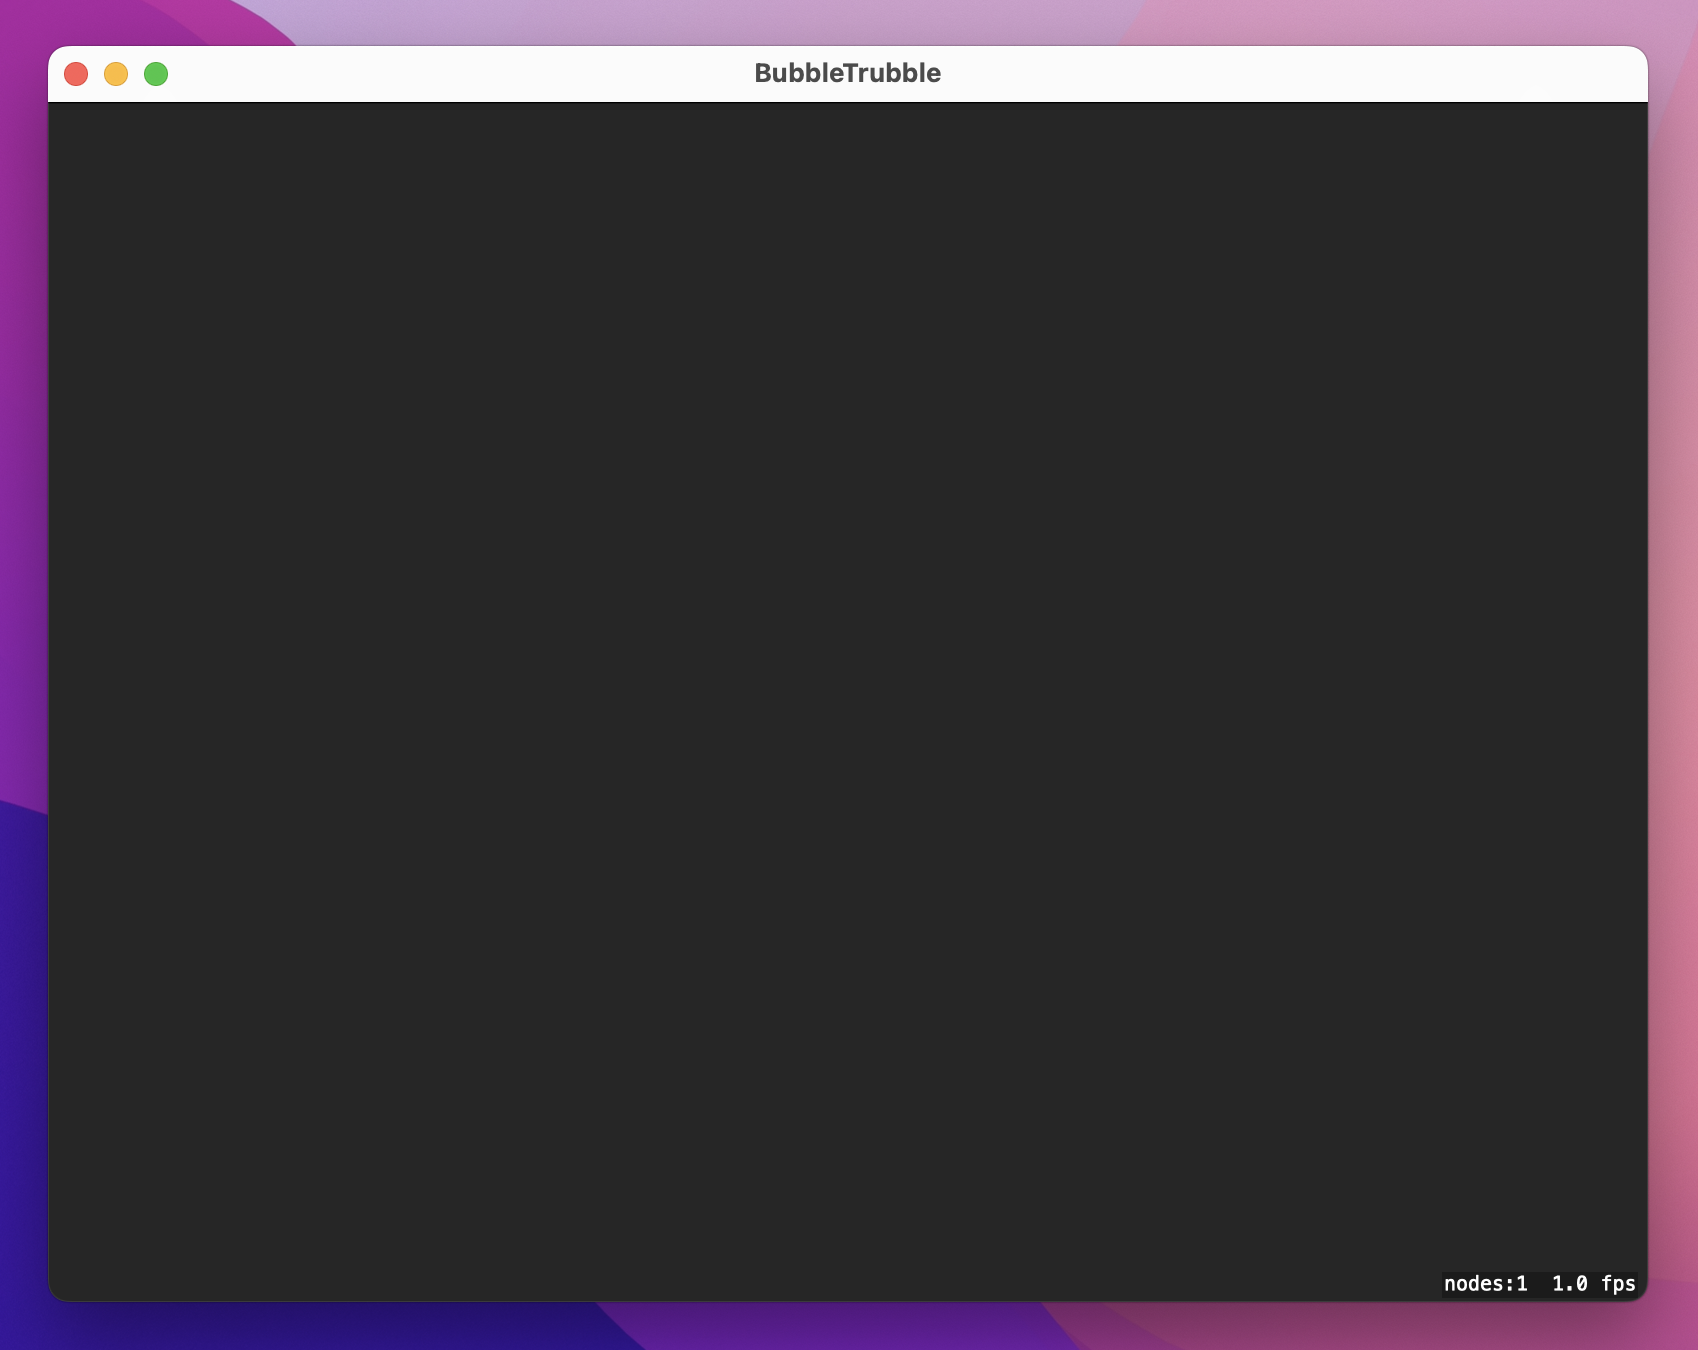
Task: Click the 1.0 fps indicator
Action: [1593, 1283]
